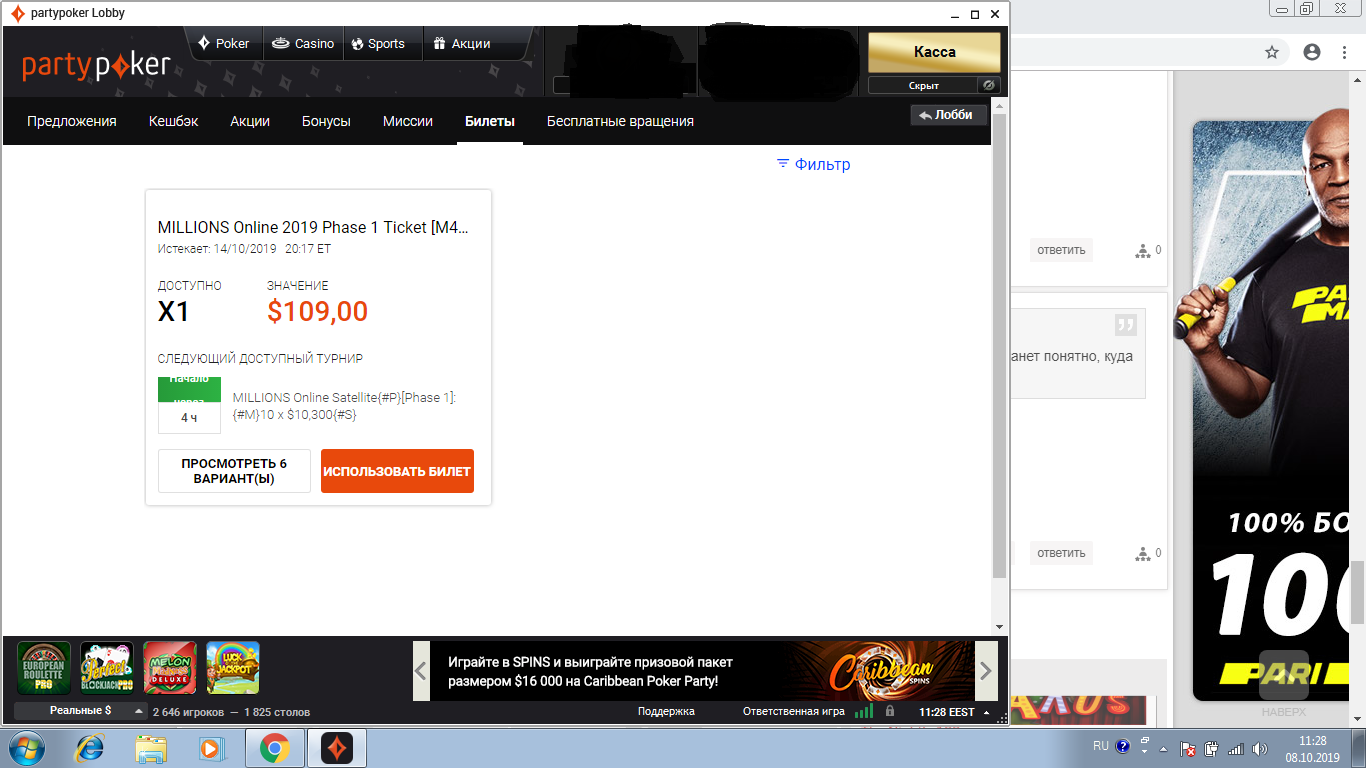Click the Windows Start button
Viewport: 1366px width, 768px height.
[x=27, y=748]
